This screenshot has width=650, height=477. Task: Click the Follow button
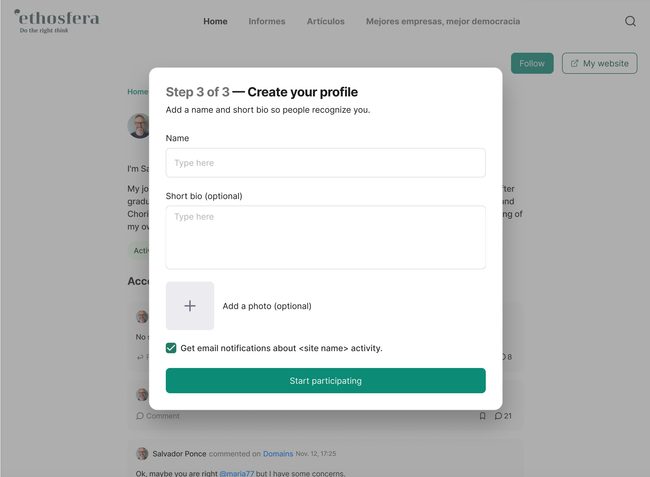(x=531, y=63)
